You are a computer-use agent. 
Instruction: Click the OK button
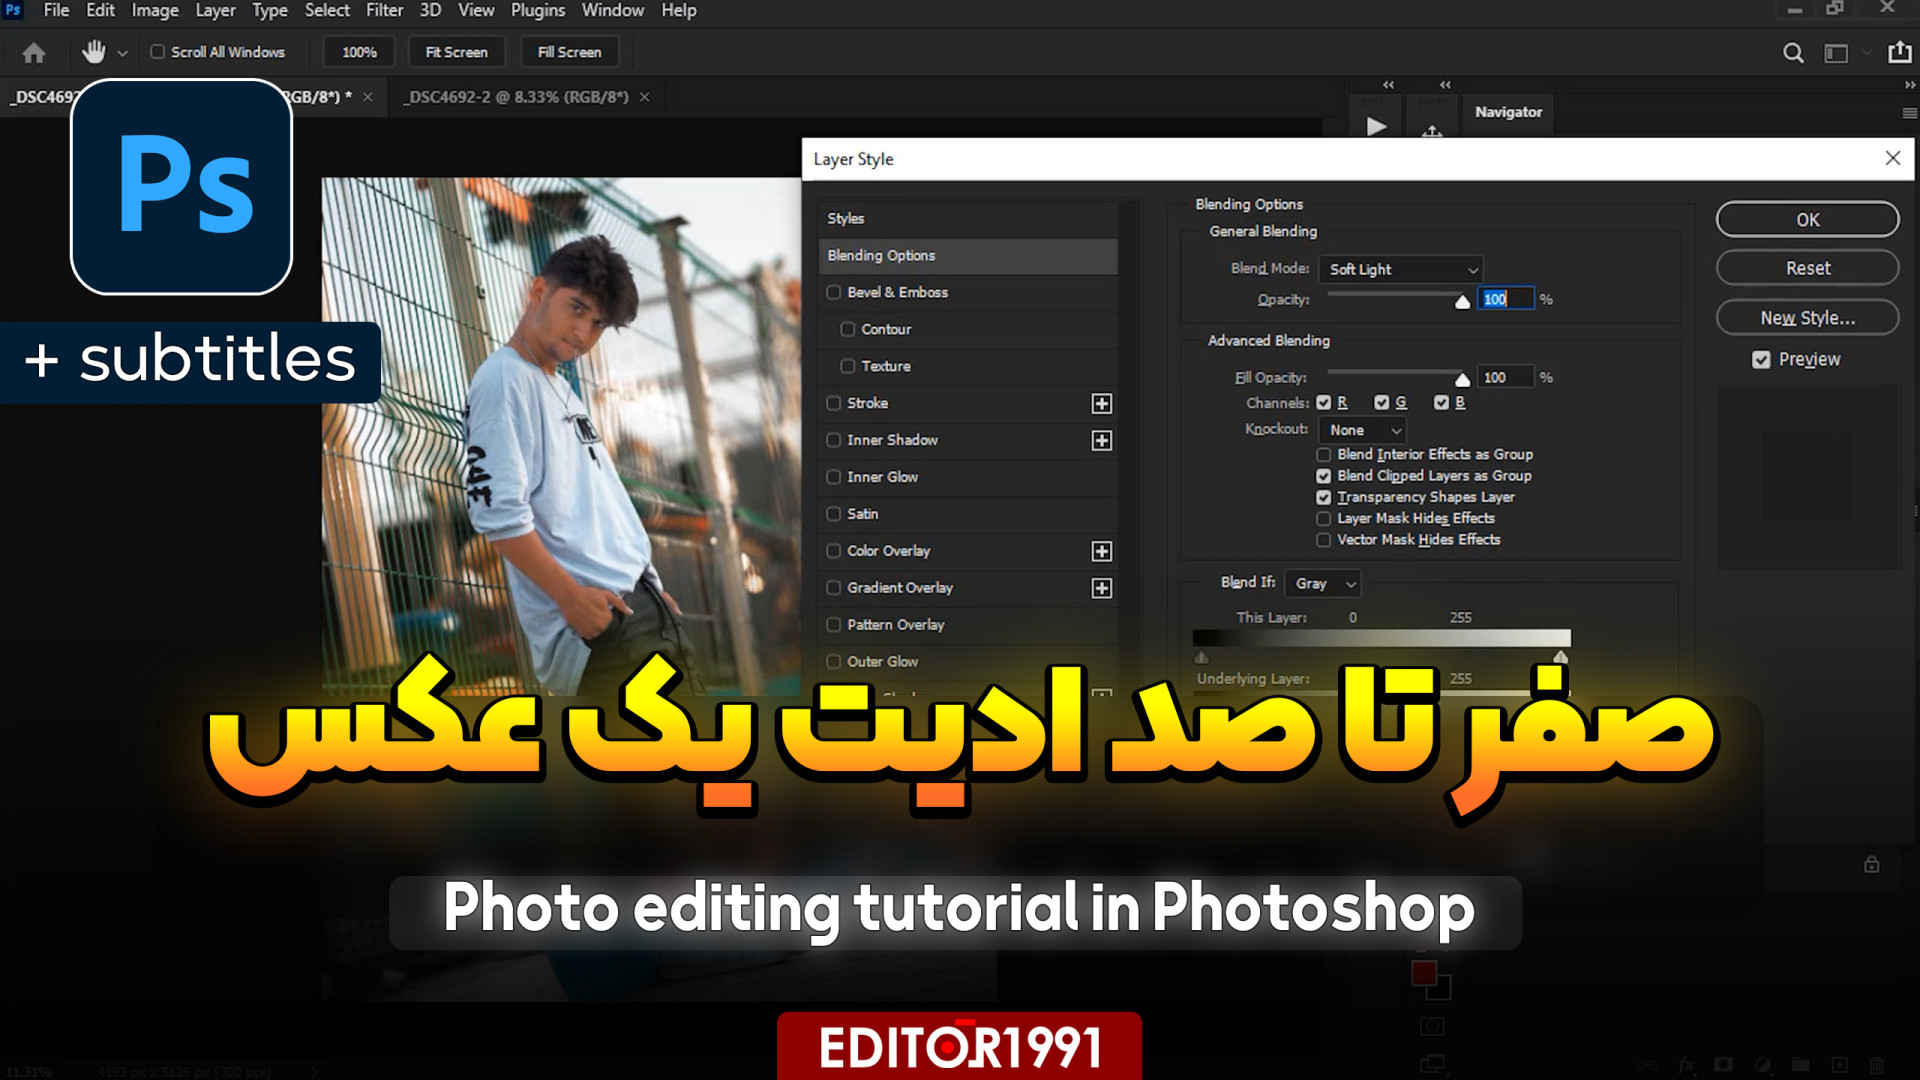1807,219
